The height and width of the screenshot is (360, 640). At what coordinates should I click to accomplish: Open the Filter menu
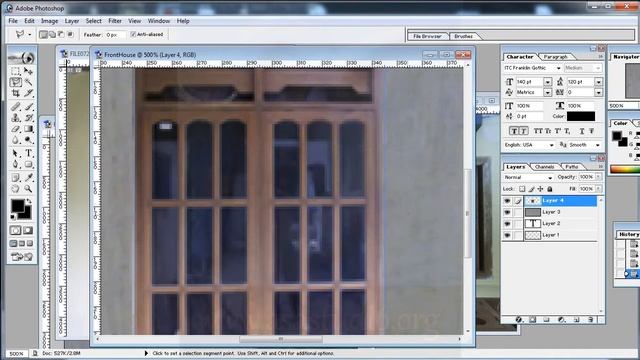(x=115, y=21)
